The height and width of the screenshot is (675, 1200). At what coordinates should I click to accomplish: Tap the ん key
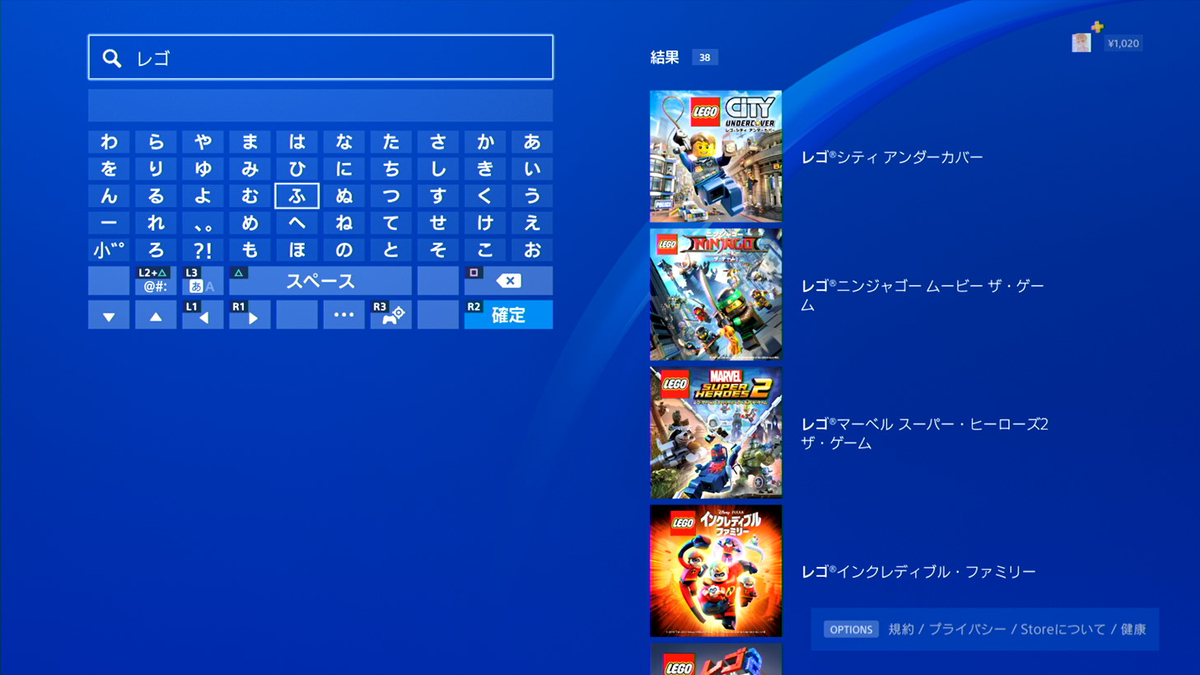[x=109, y=196]
